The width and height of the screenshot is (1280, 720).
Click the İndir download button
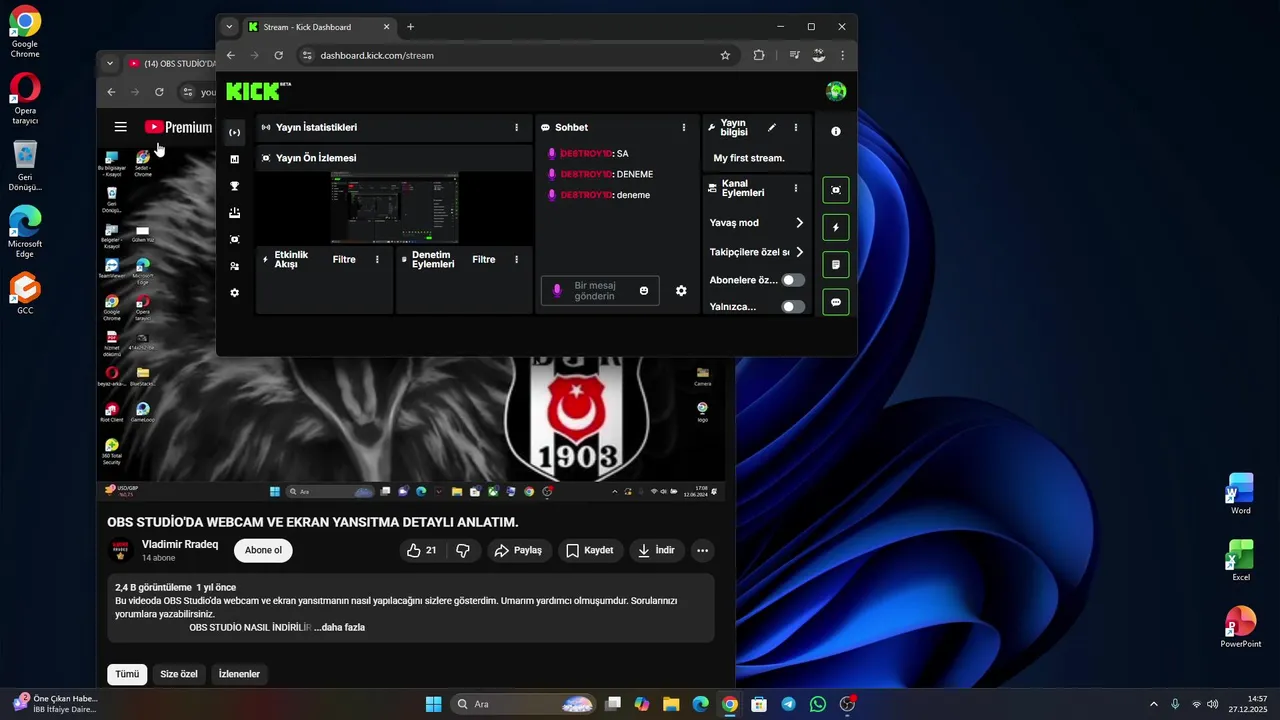coord(656,550)
